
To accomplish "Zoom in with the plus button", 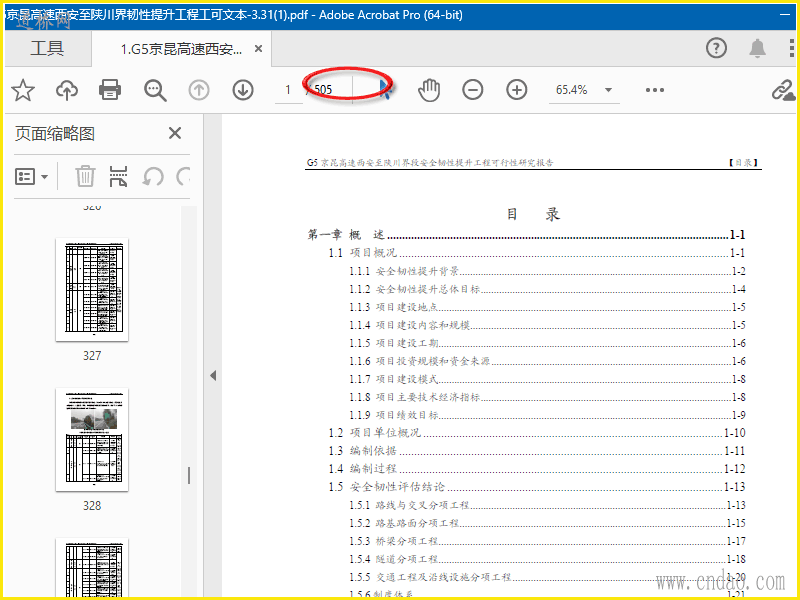I will pos(517,90).
